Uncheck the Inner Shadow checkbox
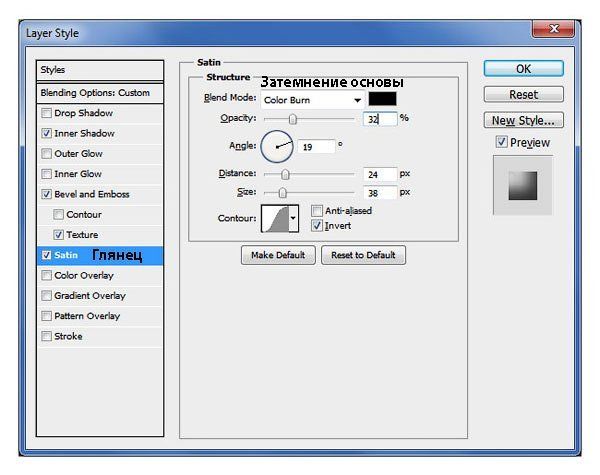 pyautogui.click(x=46, y=134)
